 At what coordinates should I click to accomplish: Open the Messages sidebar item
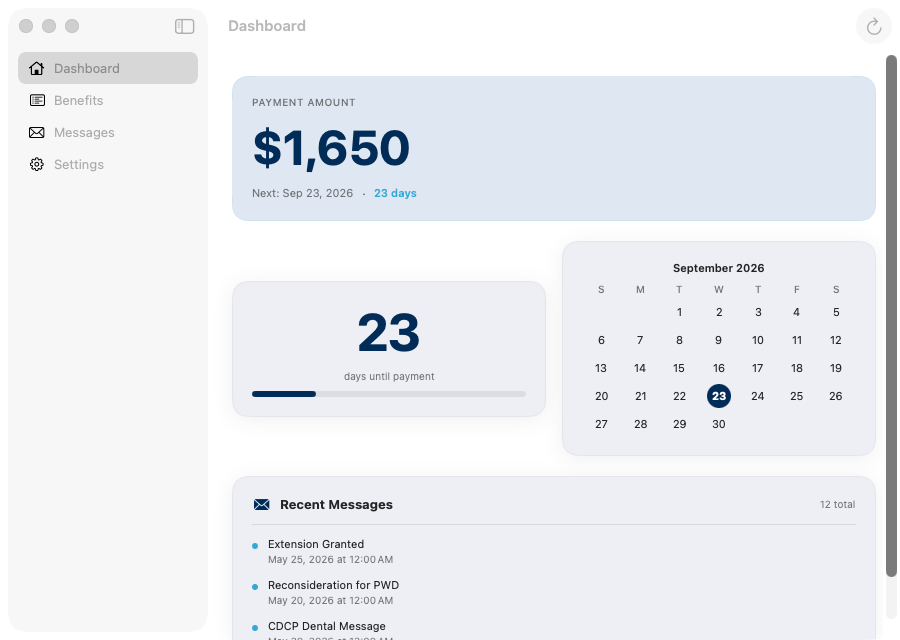tap(108, 133)
